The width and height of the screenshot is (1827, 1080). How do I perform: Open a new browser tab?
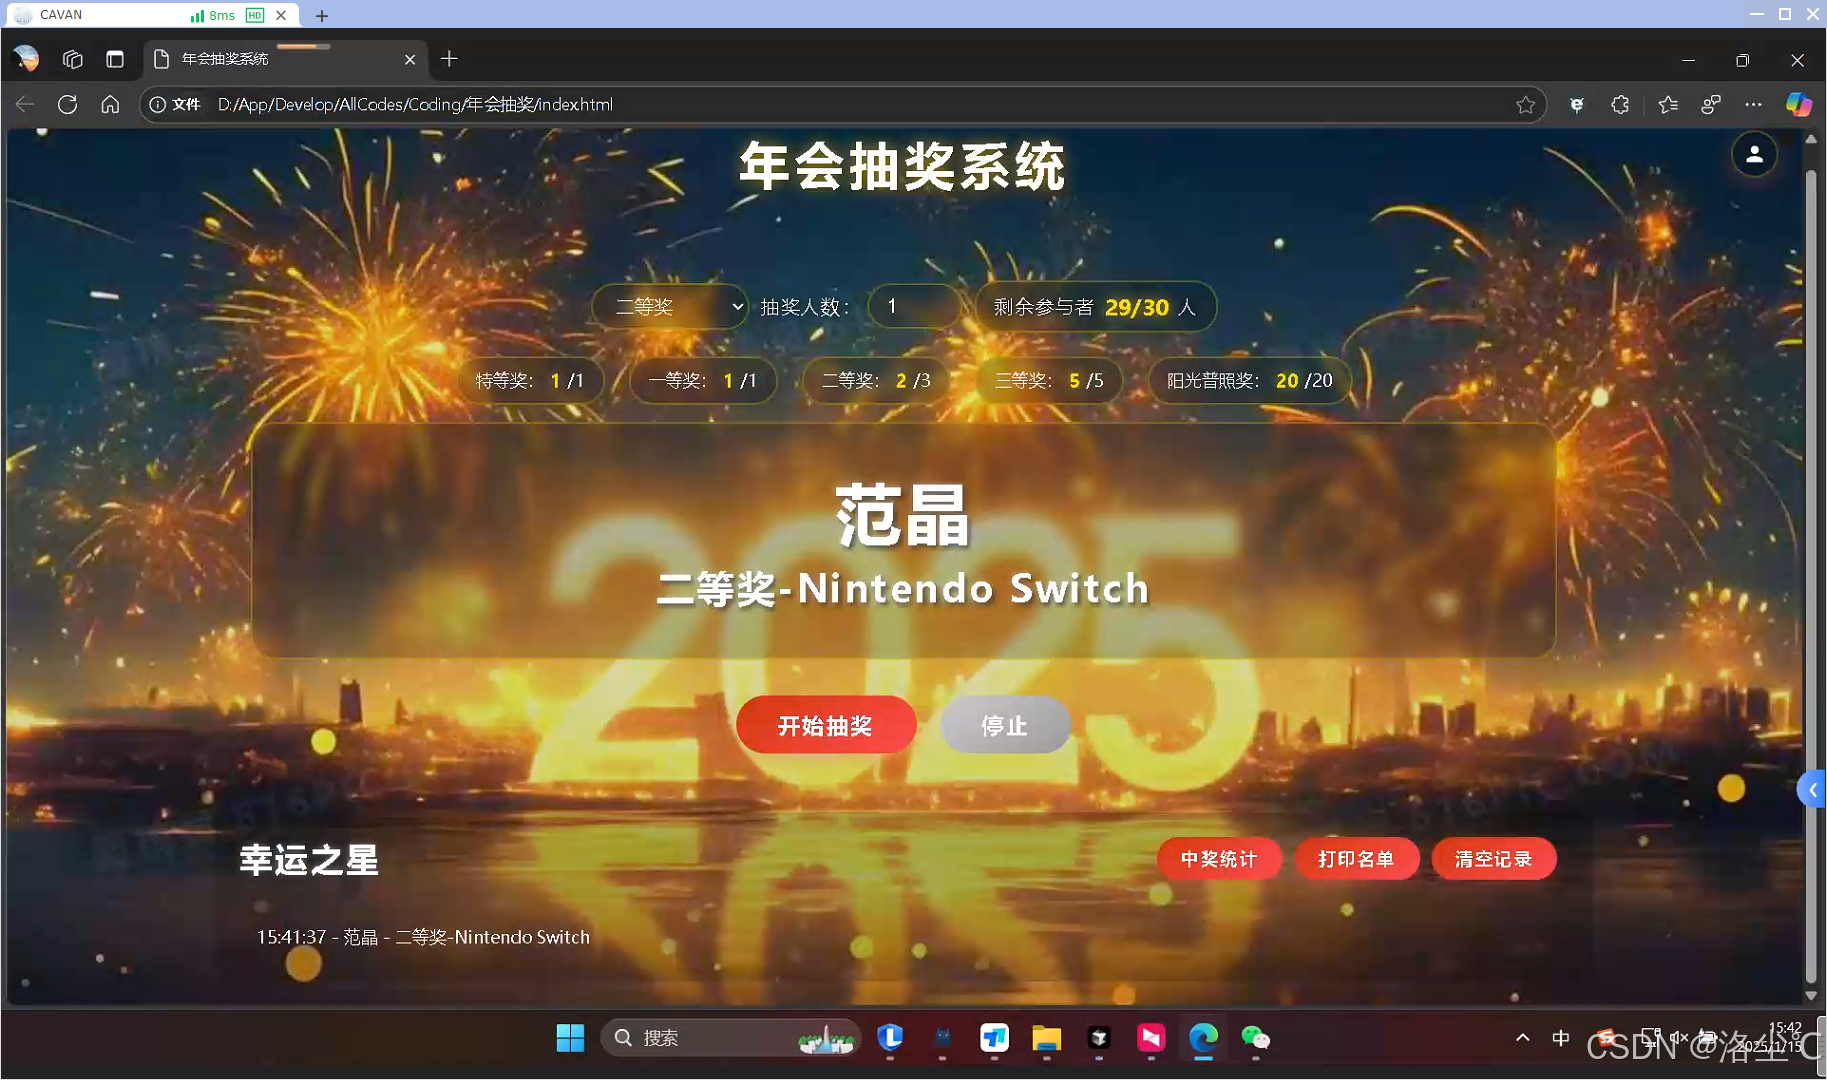coord(448,59)
